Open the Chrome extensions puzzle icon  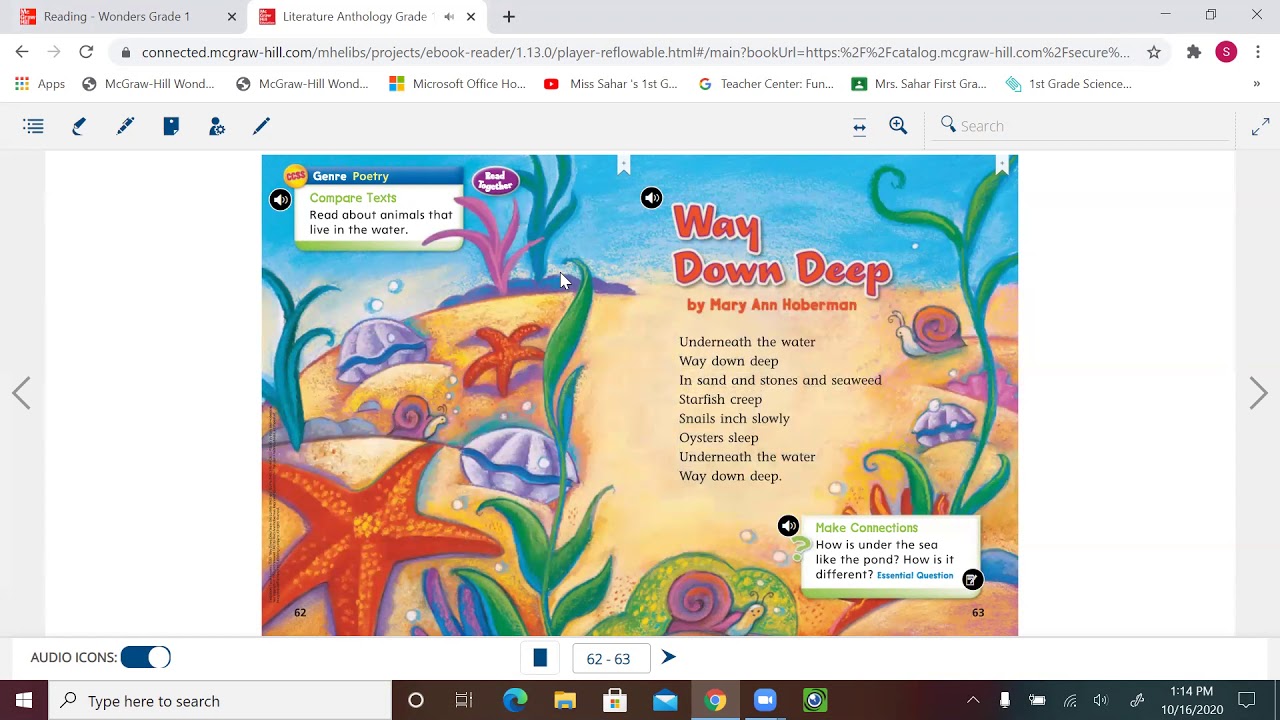[1193, 52]
